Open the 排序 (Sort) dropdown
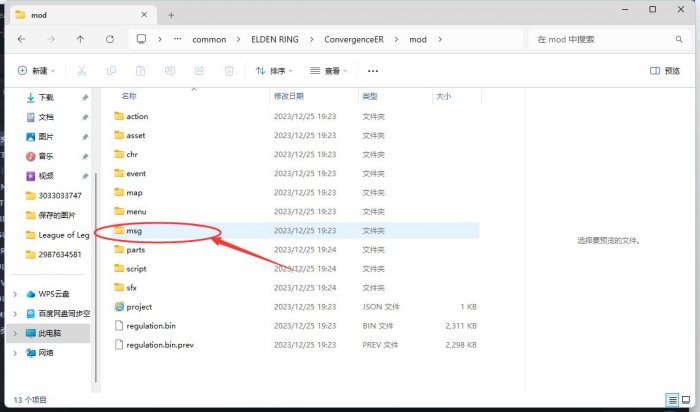The width and height of the screenshot is (700, 412). (274, 71)
